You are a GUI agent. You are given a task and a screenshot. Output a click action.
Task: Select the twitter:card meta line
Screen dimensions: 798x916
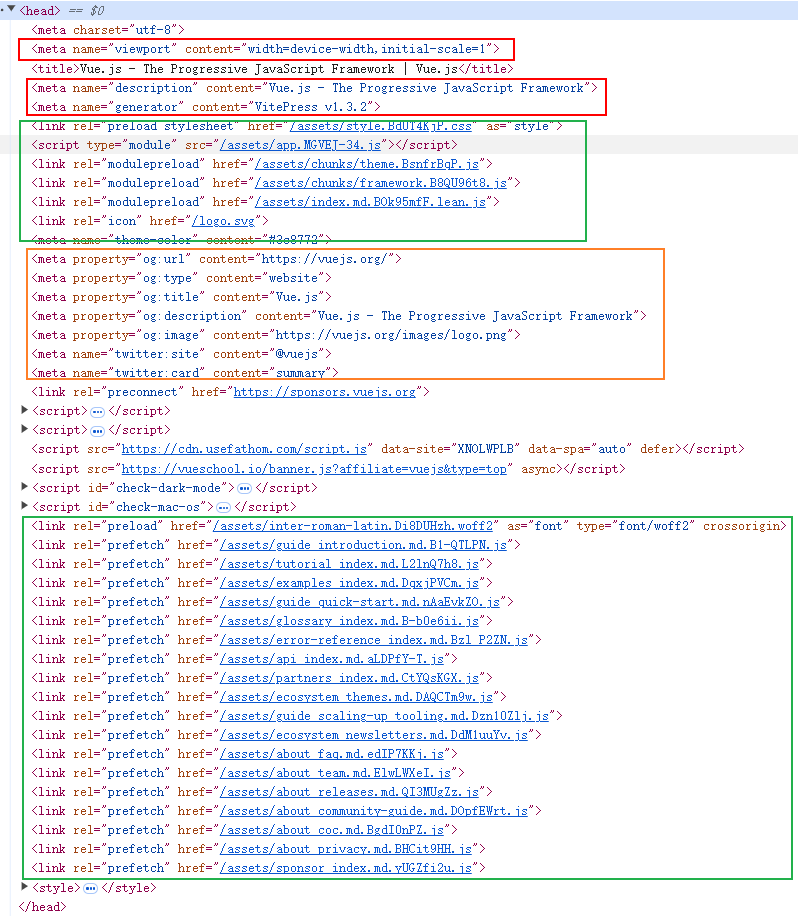185,373
